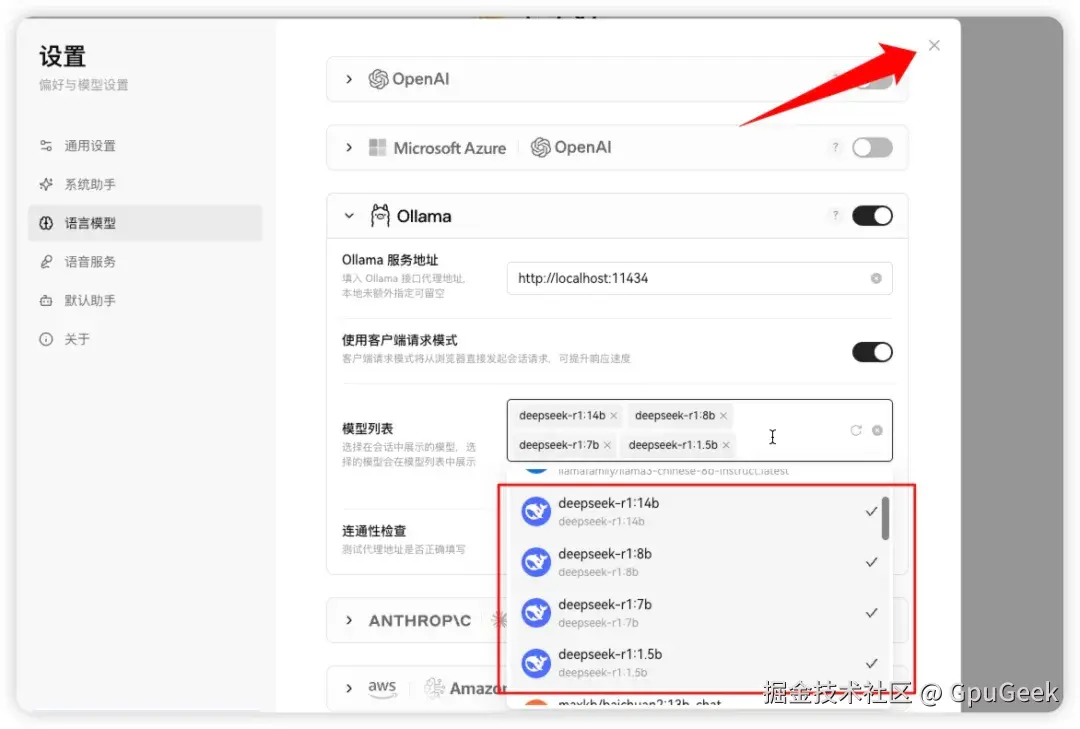Click the 通用设置 sliders icon
Viewport: 1080px width, 729px height.
coord(46,145)
